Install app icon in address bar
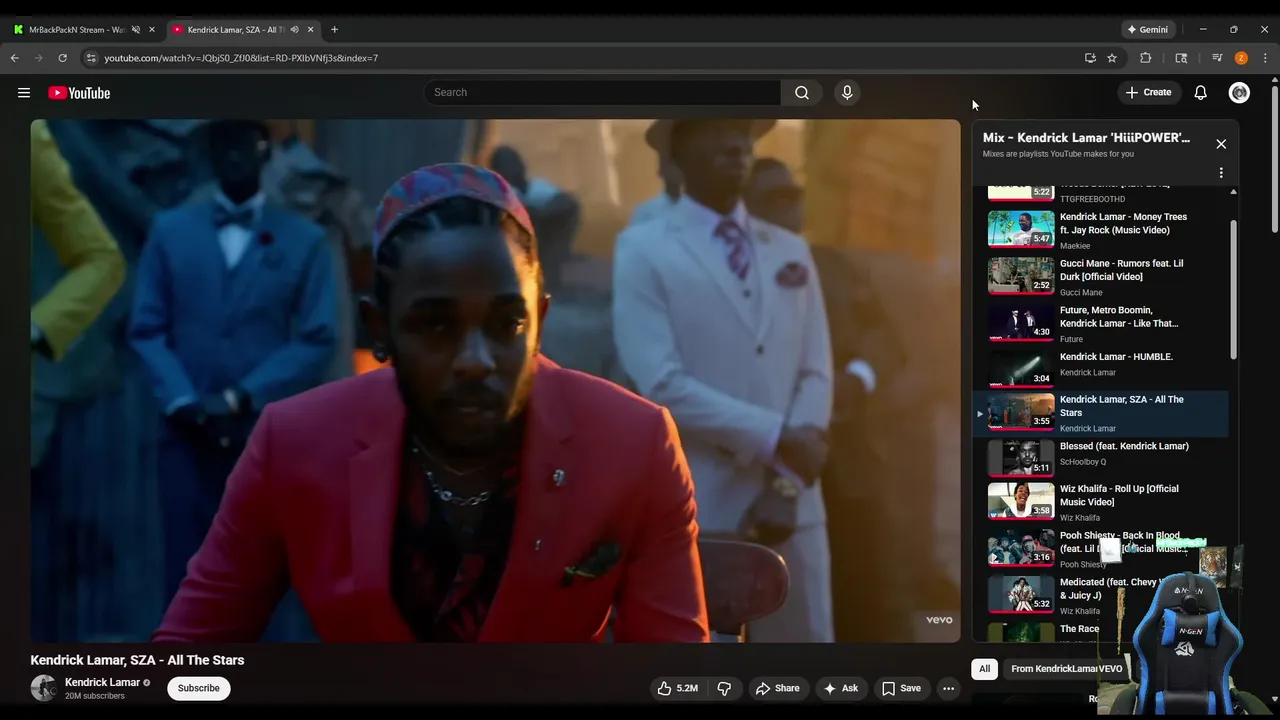This screenshot has height=720, width=1280. pyautogui.click(x=1090, y=58)
